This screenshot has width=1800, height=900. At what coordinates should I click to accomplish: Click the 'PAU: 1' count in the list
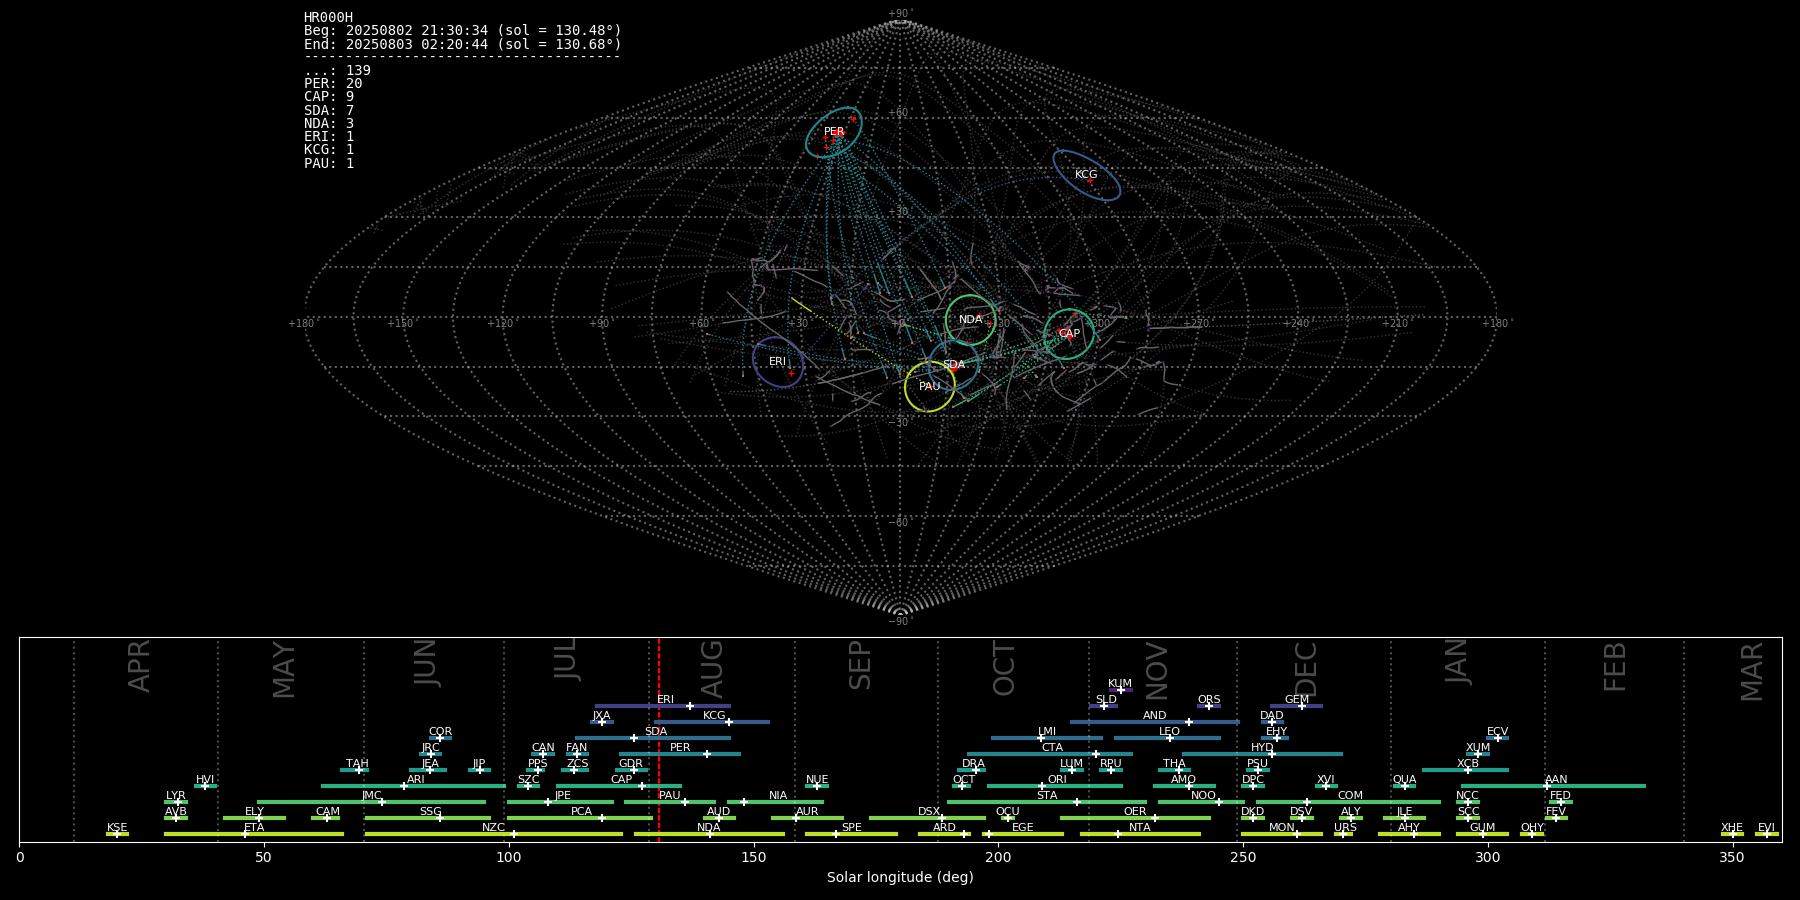click(x=329, y=164)
